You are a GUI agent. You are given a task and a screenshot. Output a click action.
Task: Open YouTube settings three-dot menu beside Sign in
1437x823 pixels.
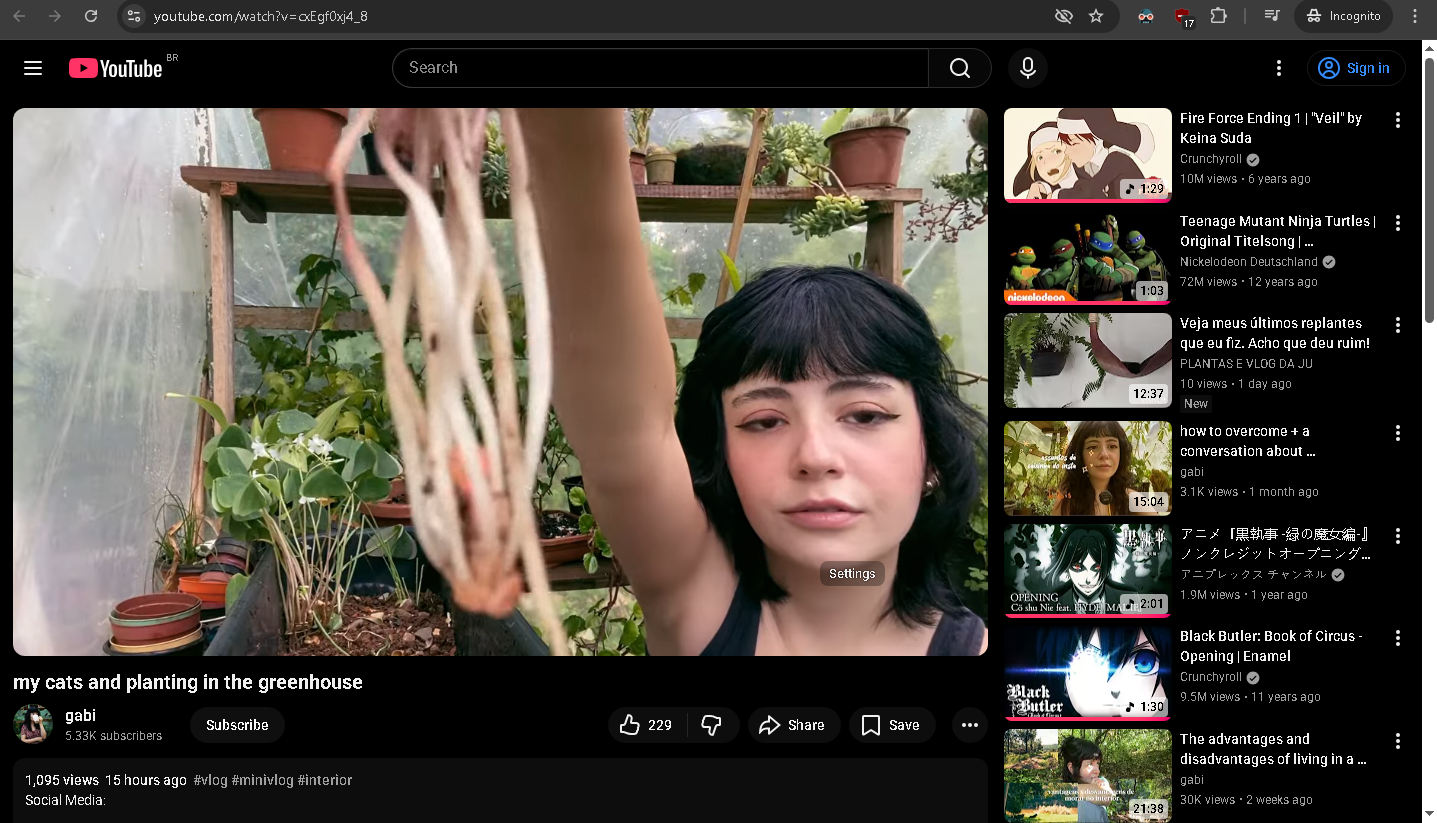point(1278,68)
